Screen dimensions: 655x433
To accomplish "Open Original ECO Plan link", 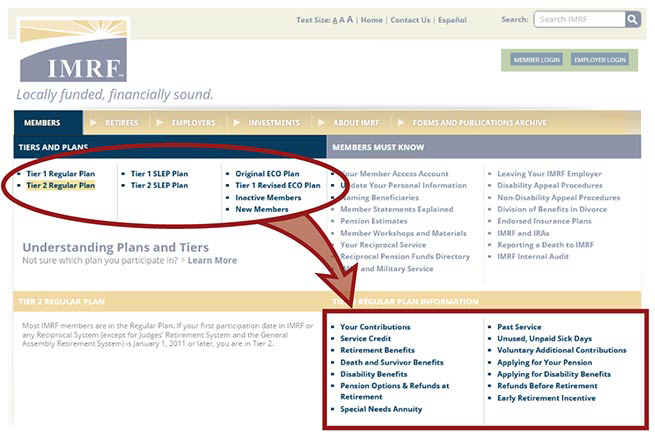I will point(267,174).
